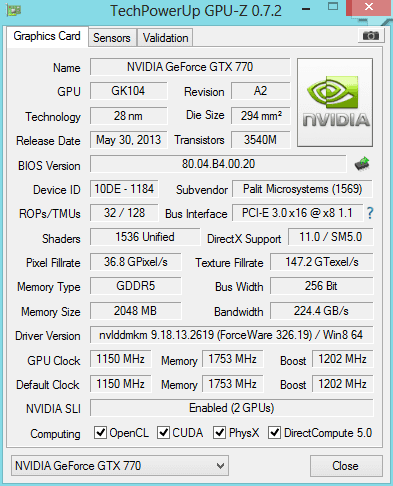
Task: Open the NVIDIA GeForce GTX 770 dropdown
Action: coord(120,465)
